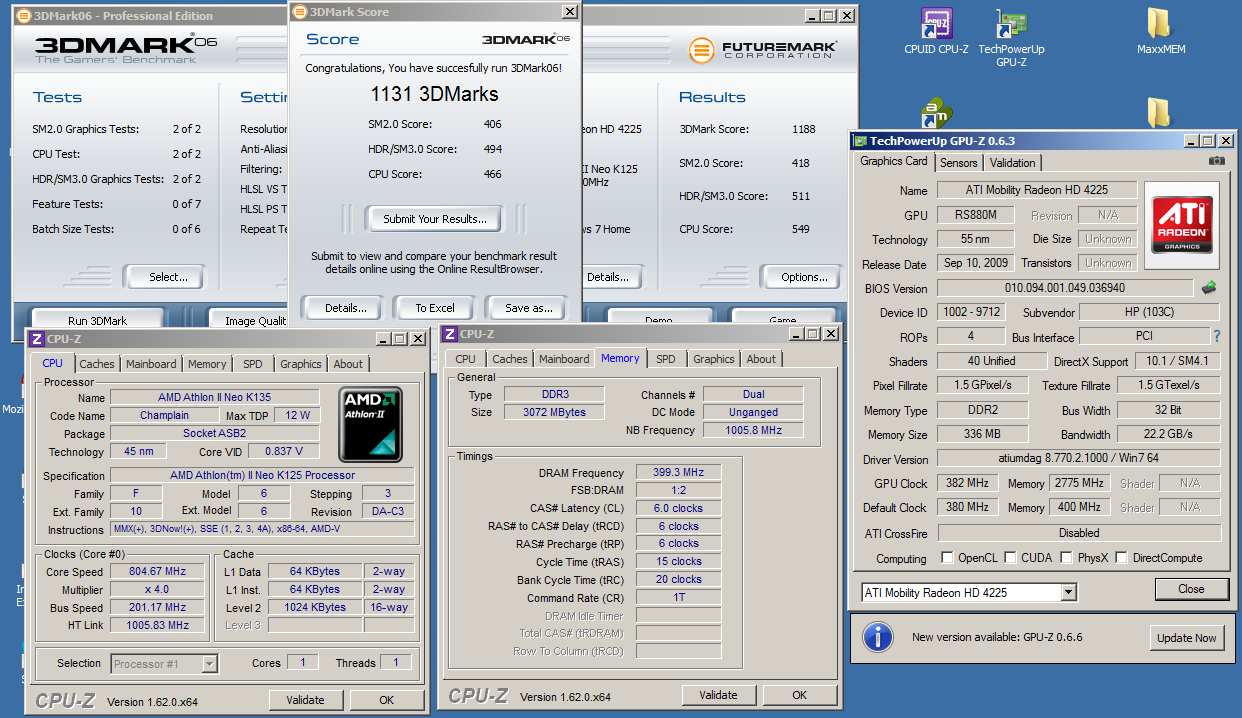This screenshot has width=1242, height=718.
Task: Click the Driver Version field in GPU-Z
Action: click(x=1078, y=459)
